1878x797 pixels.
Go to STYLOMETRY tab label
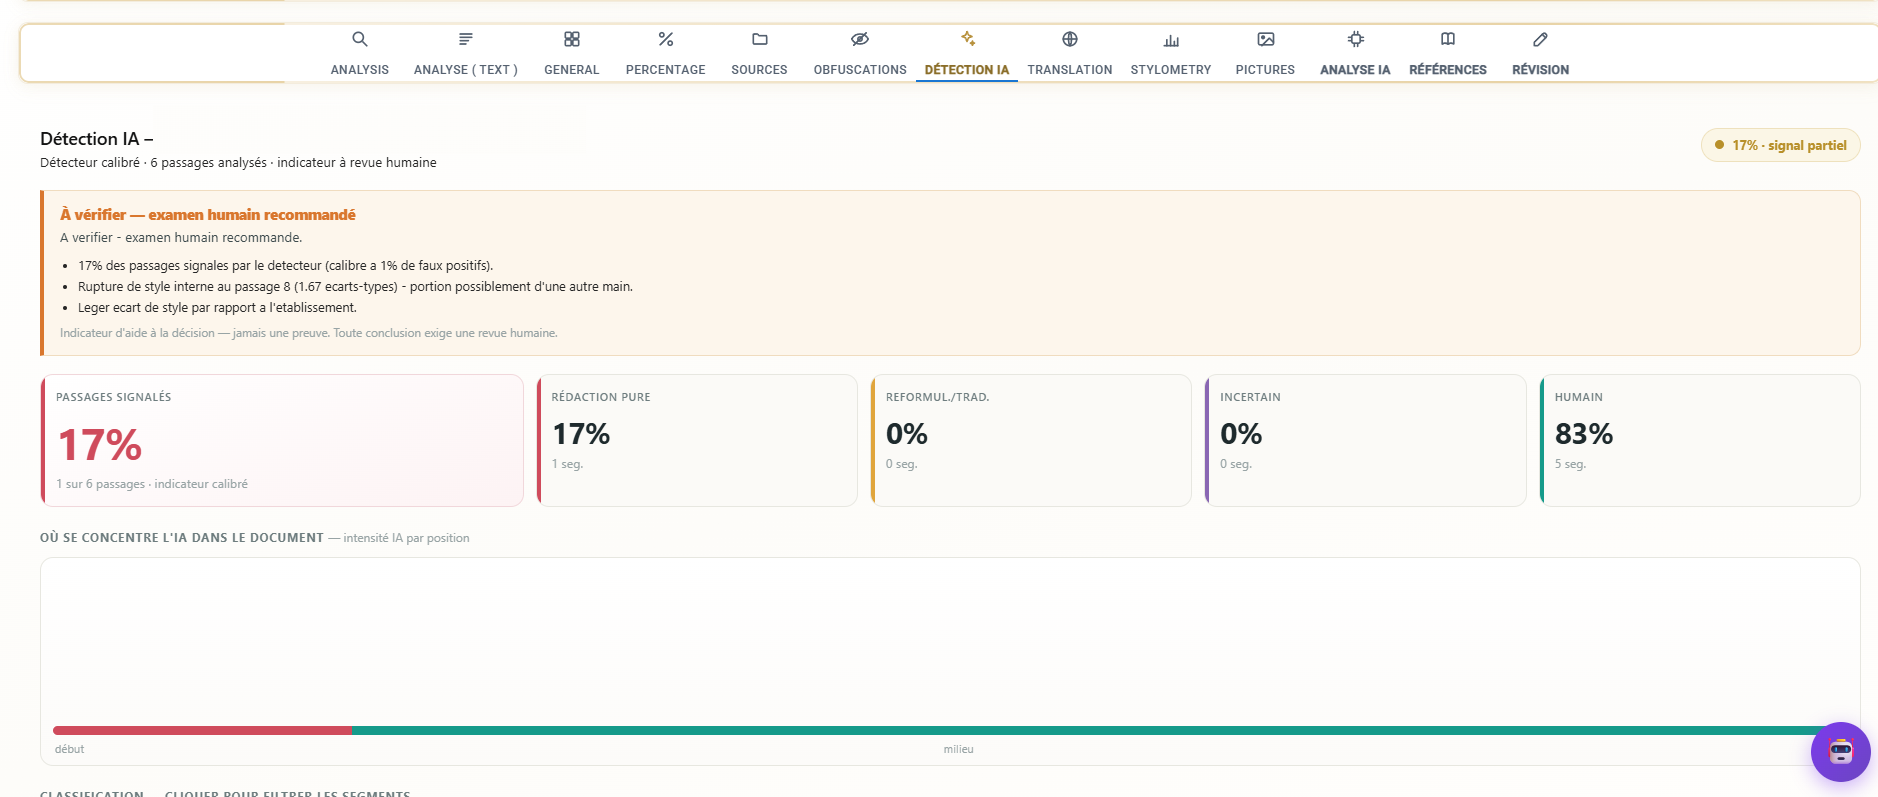pos(1171,70)
